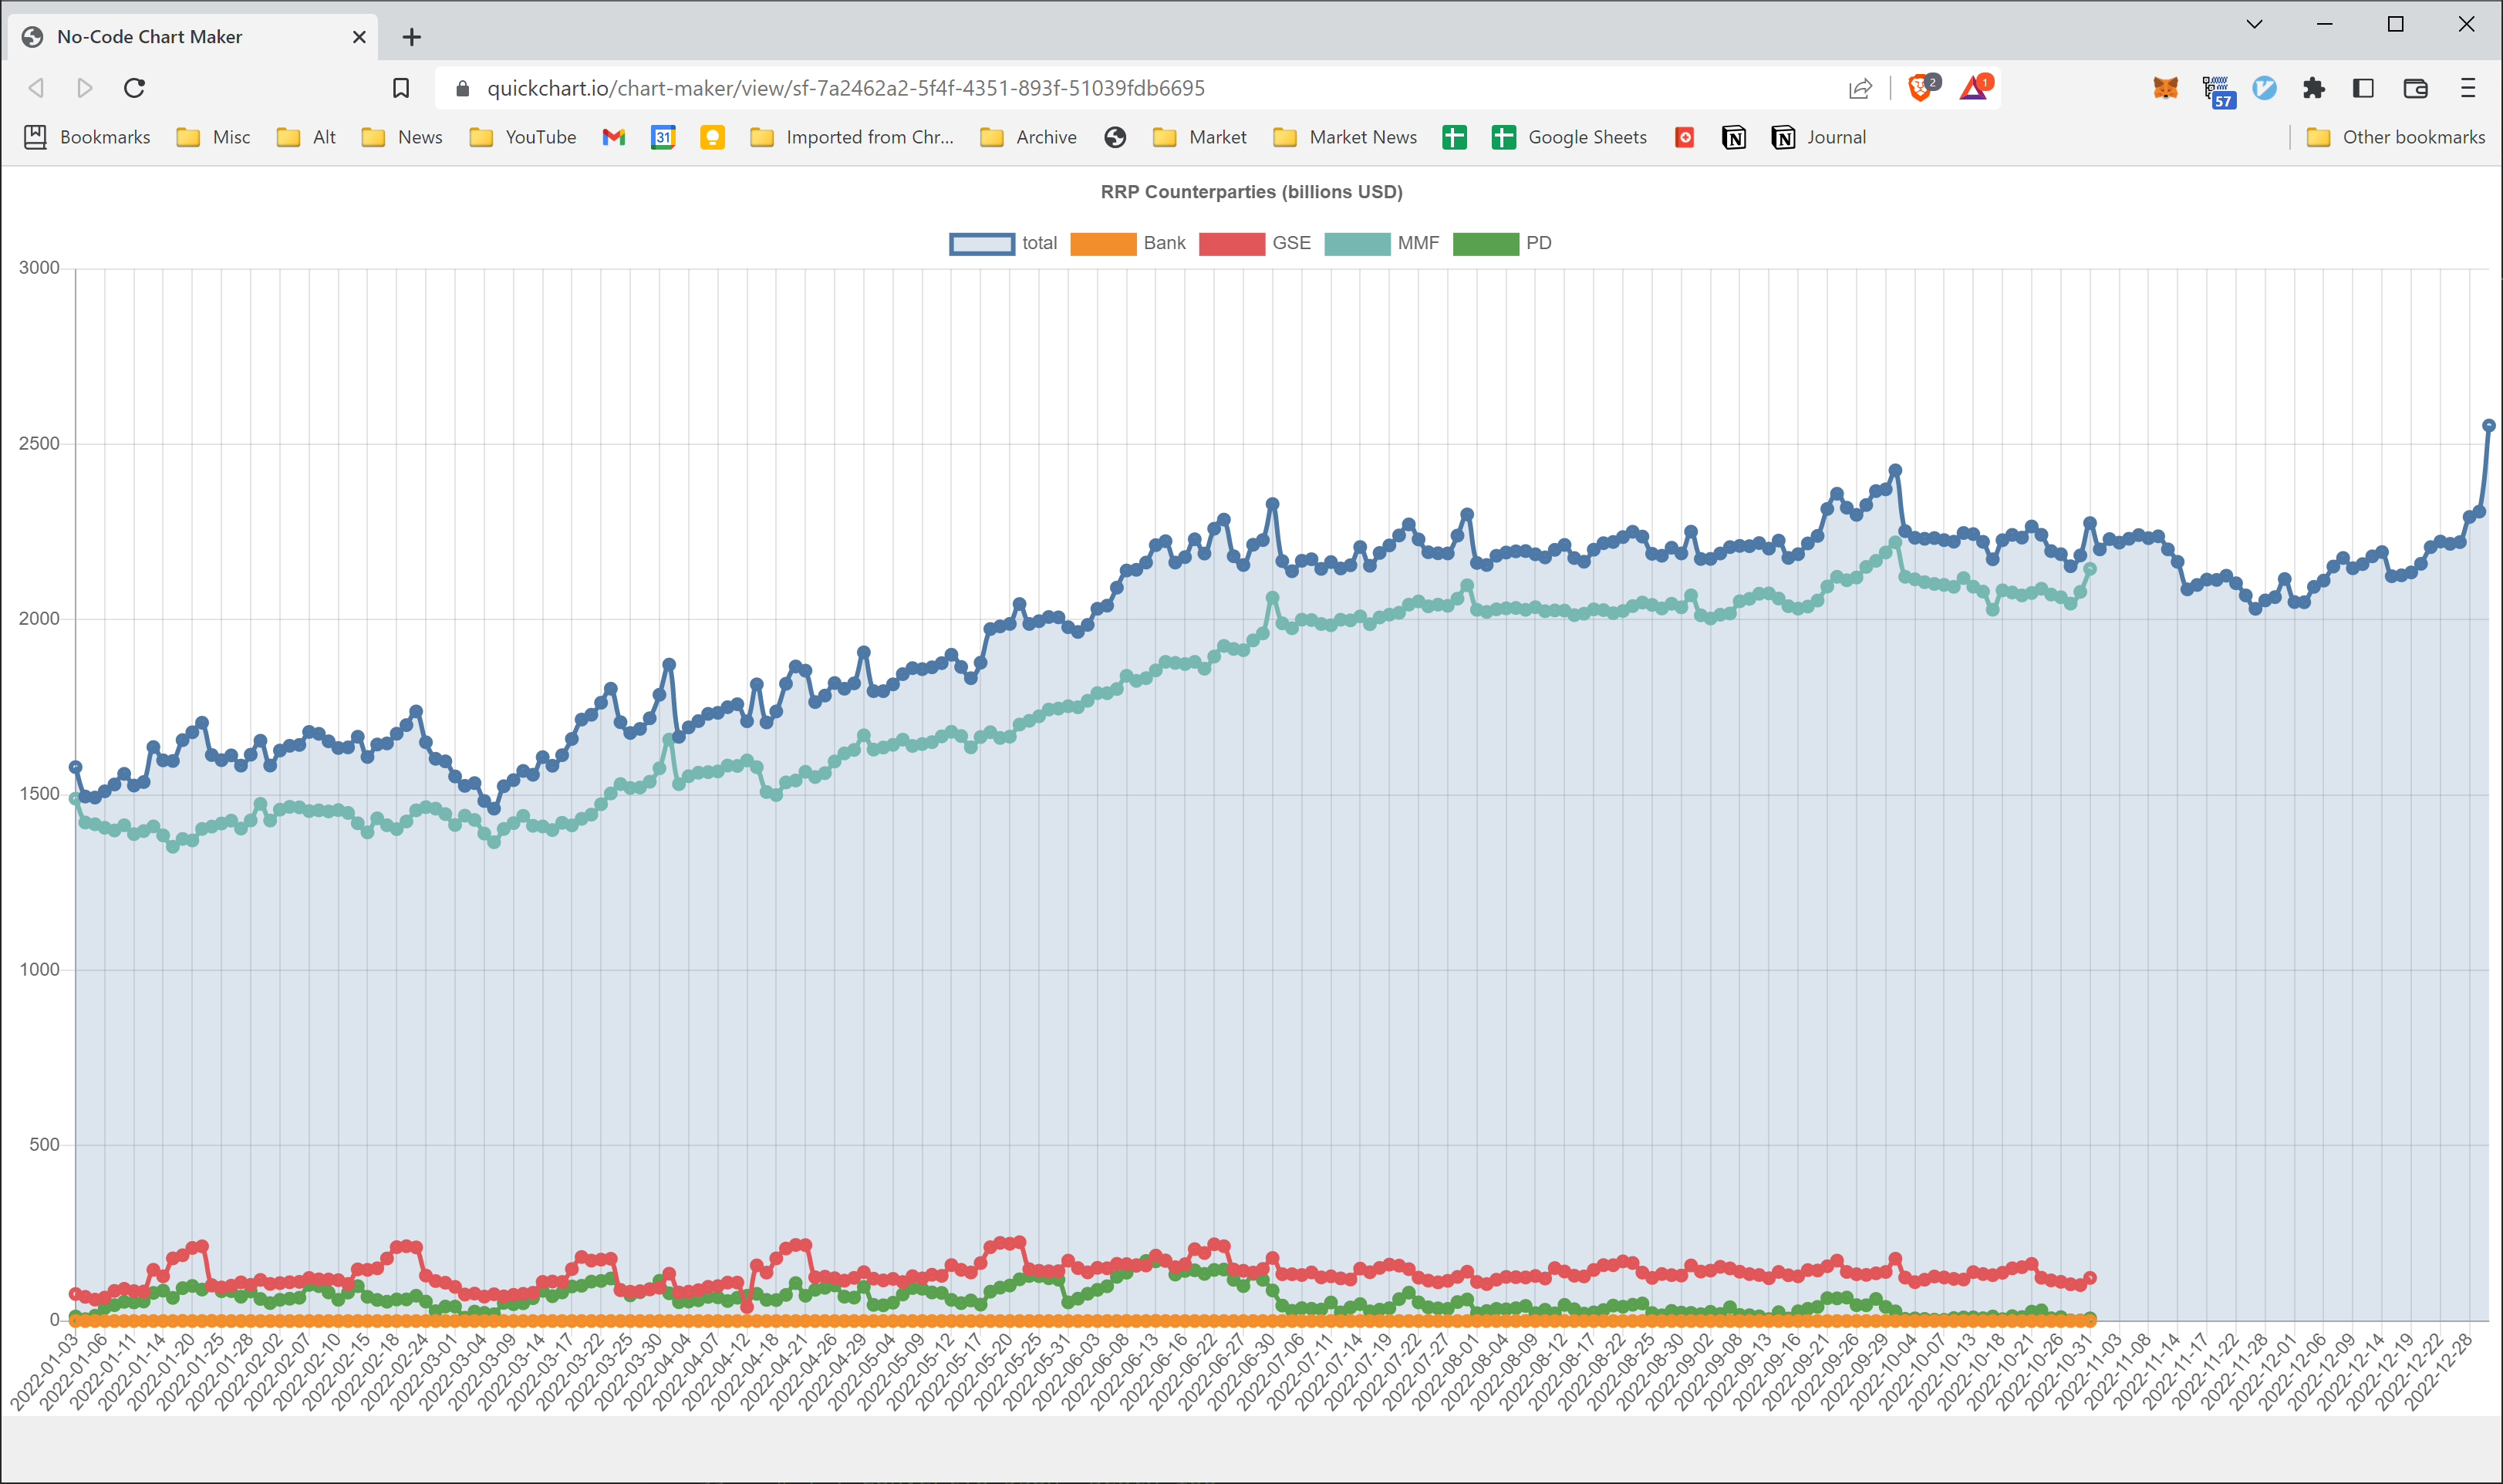The image size is (2503, 1484).
Task: Toggle GSE series visibility in legend
Action: tap(1255, 243)
